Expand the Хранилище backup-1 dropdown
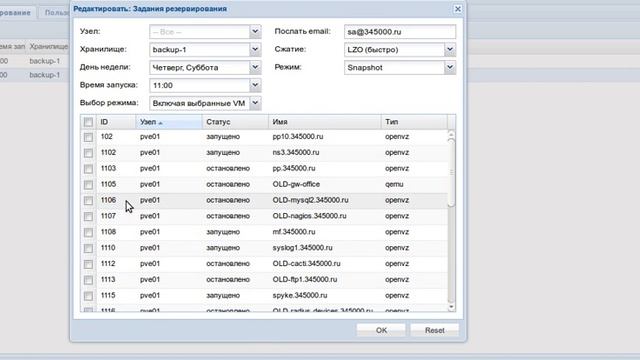Image resolution: width=640 pixels, height=360 pixels. click(x=255, y=49)
